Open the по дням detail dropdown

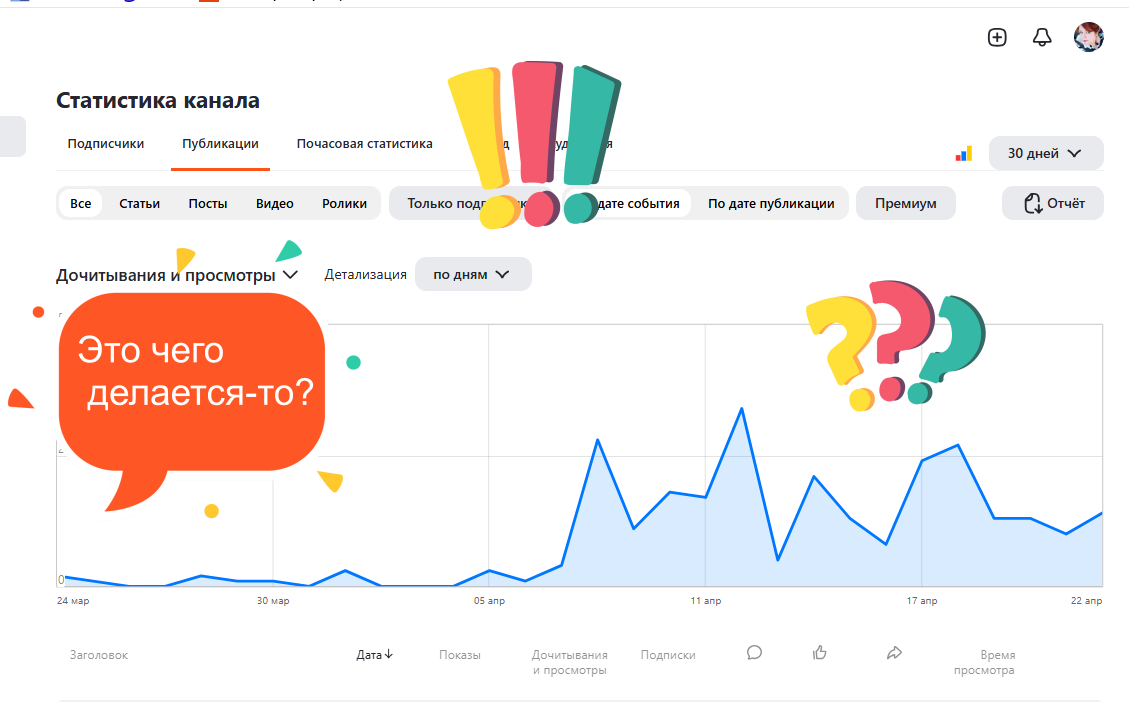point(473,274)
